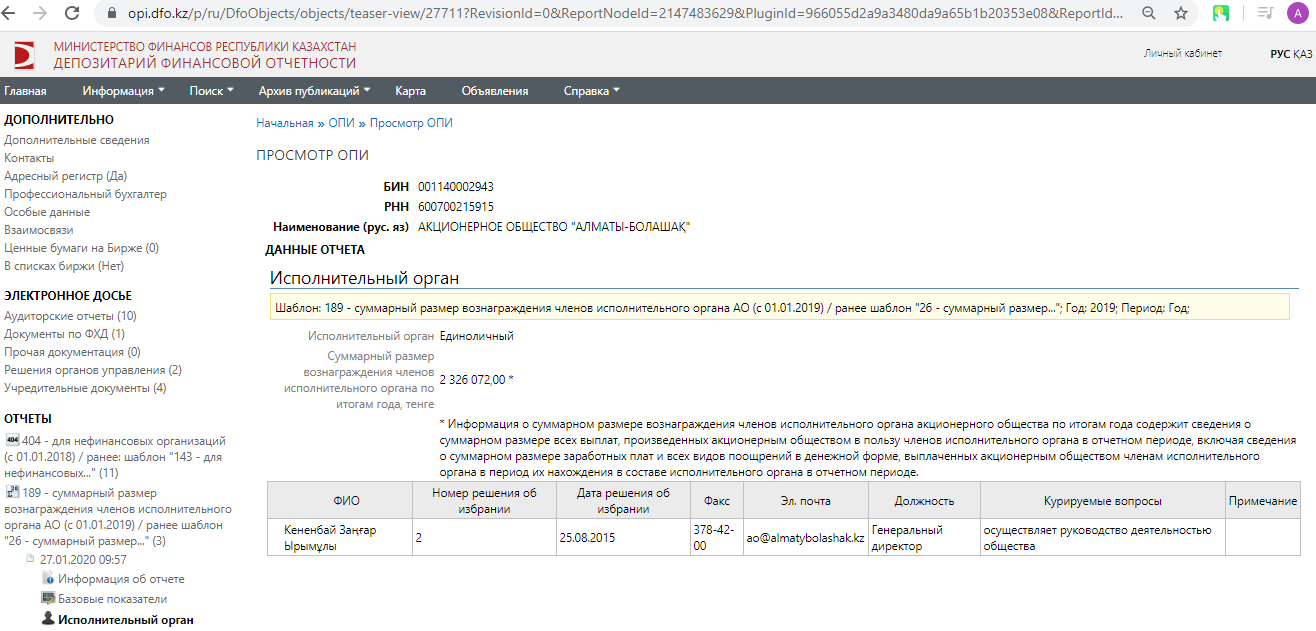Click the Должность column header

[x=924, y=501]
